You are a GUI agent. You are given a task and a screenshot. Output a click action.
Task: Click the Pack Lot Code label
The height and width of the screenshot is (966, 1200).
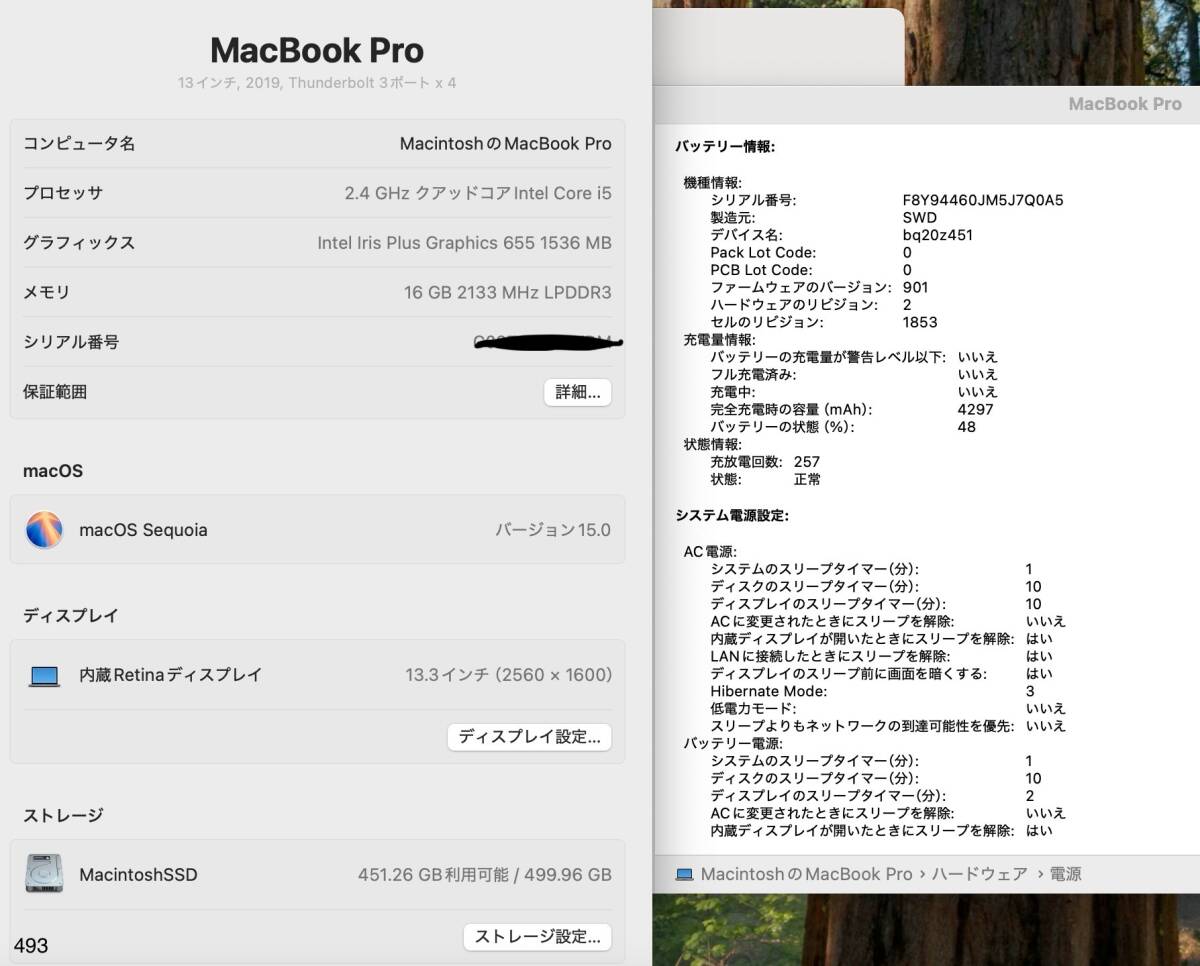pos(763,252)
